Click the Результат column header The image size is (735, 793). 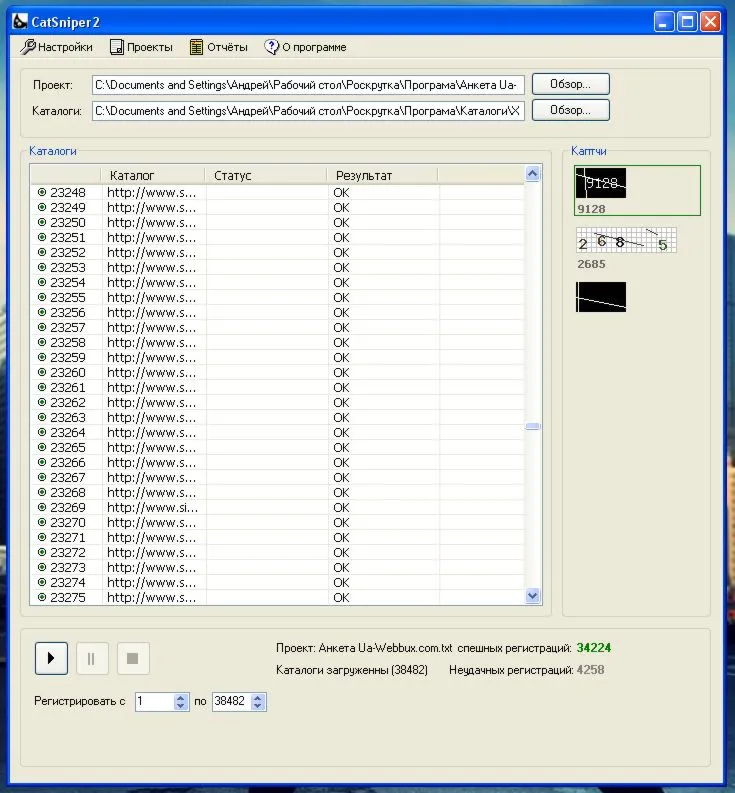tap(364, 176)
